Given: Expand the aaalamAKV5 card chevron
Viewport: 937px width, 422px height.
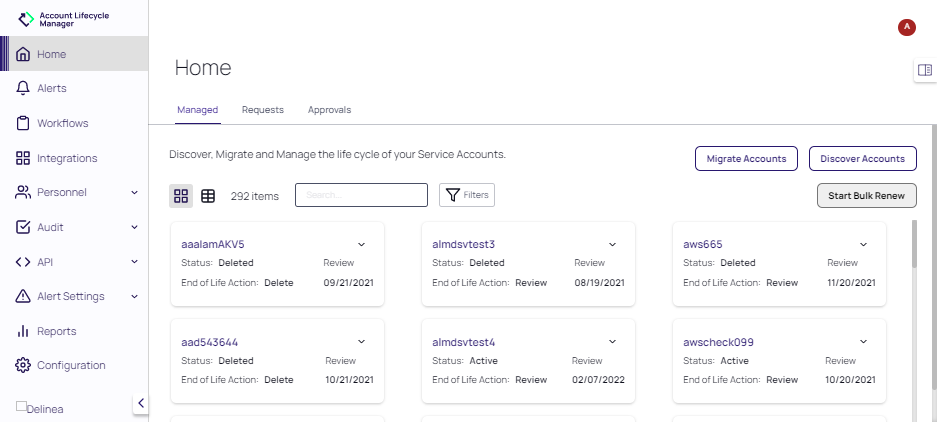Looking at the screenshot, I should 361,244.
